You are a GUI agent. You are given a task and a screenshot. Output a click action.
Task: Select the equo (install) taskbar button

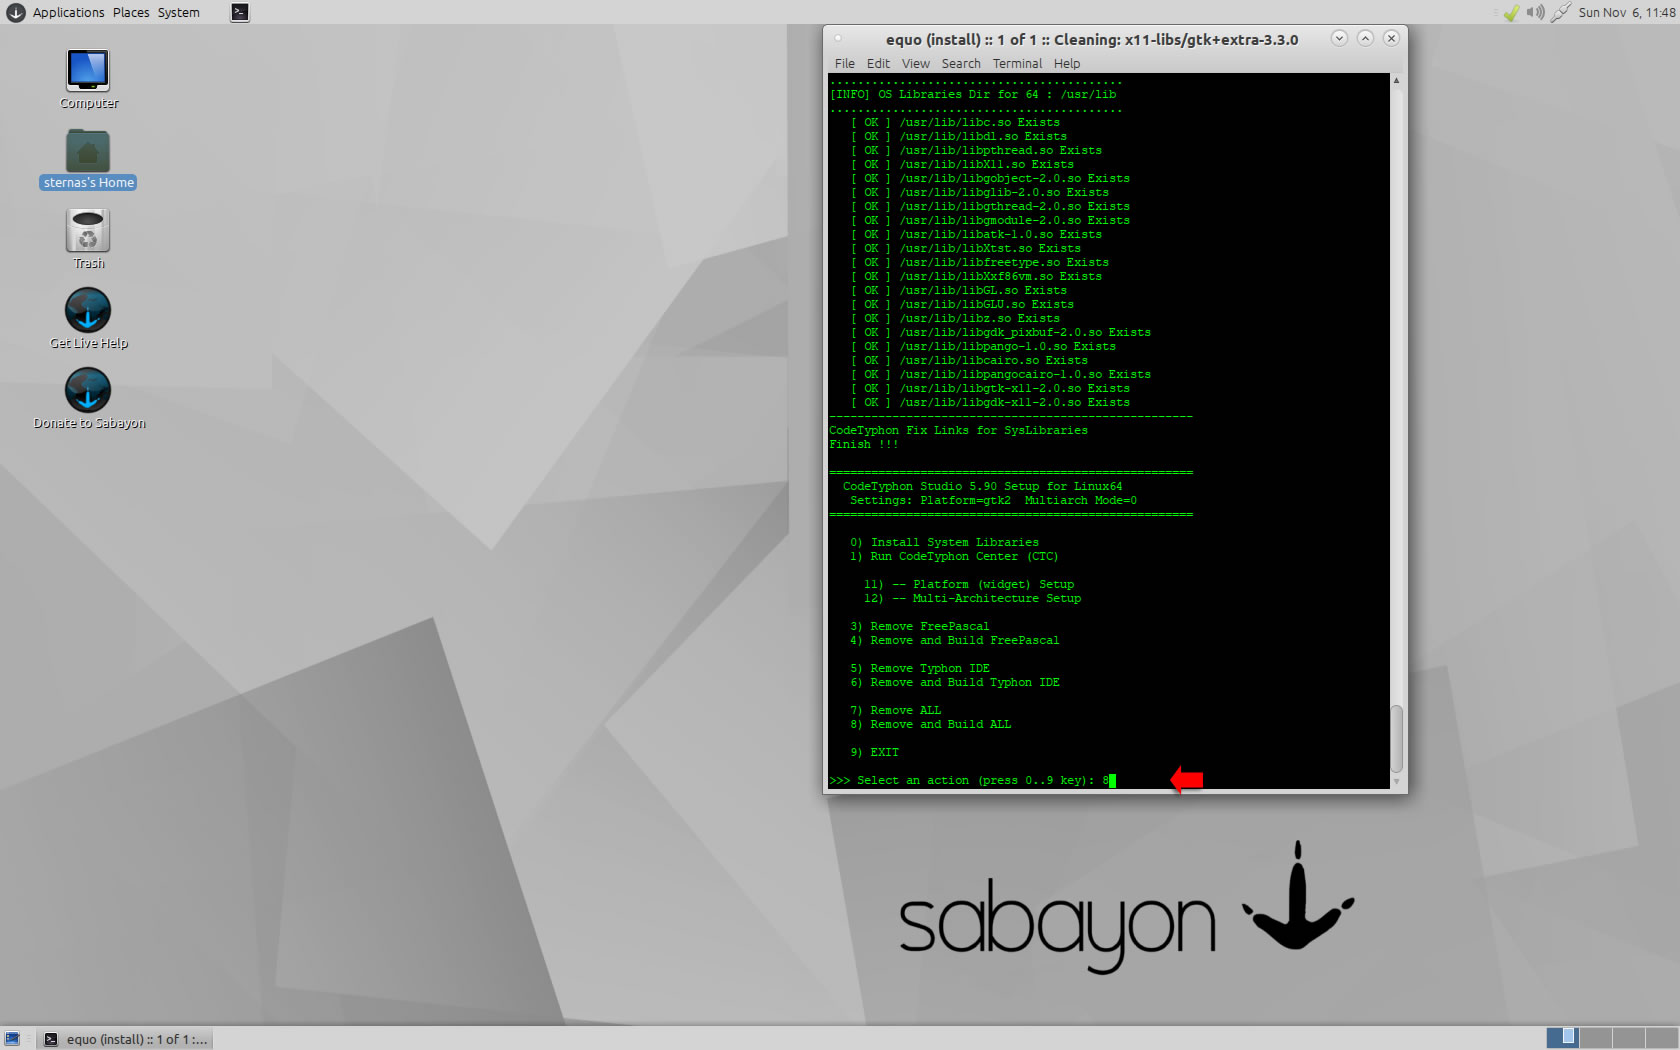pyautogui.click(x=126, y=1039)
